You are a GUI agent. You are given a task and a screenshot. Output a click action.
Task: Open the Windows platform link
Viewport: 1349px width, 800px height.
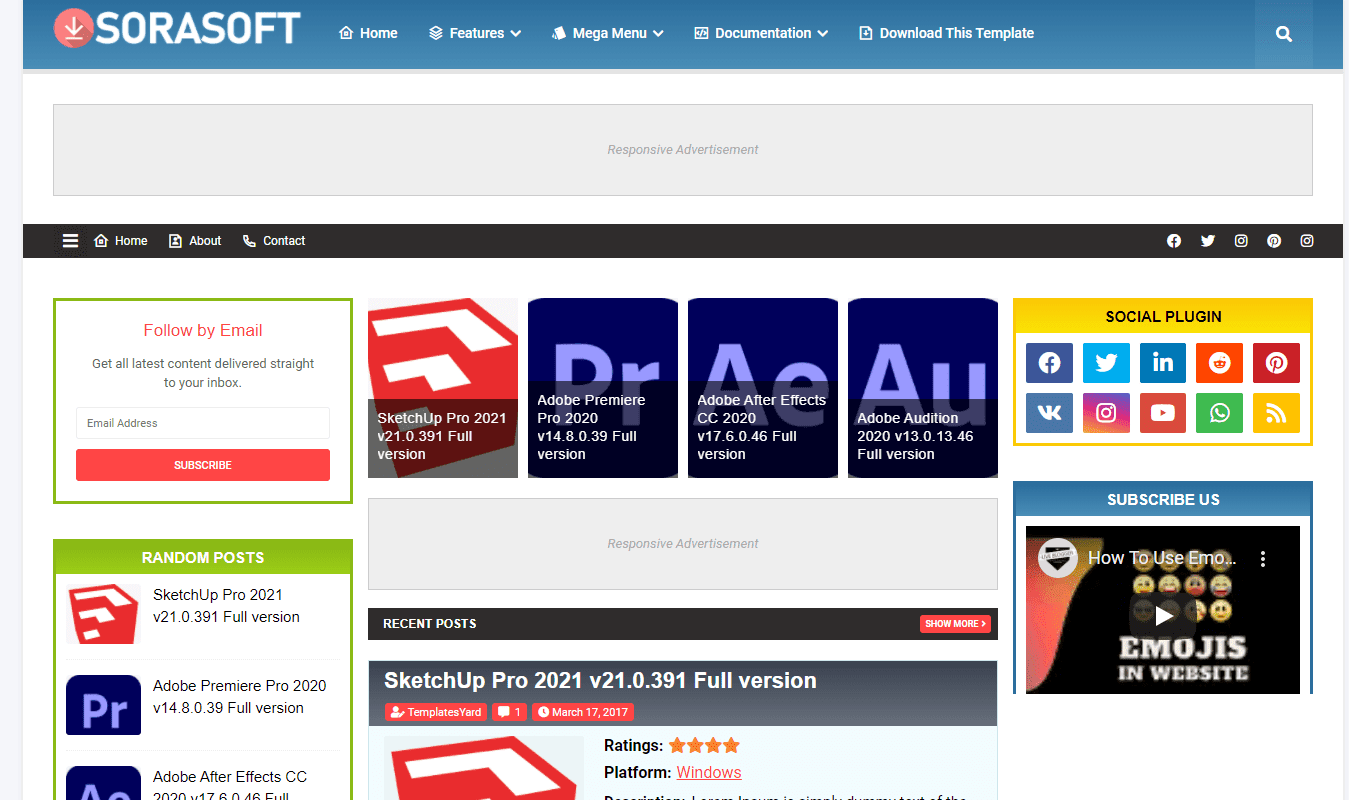[709, 772]
